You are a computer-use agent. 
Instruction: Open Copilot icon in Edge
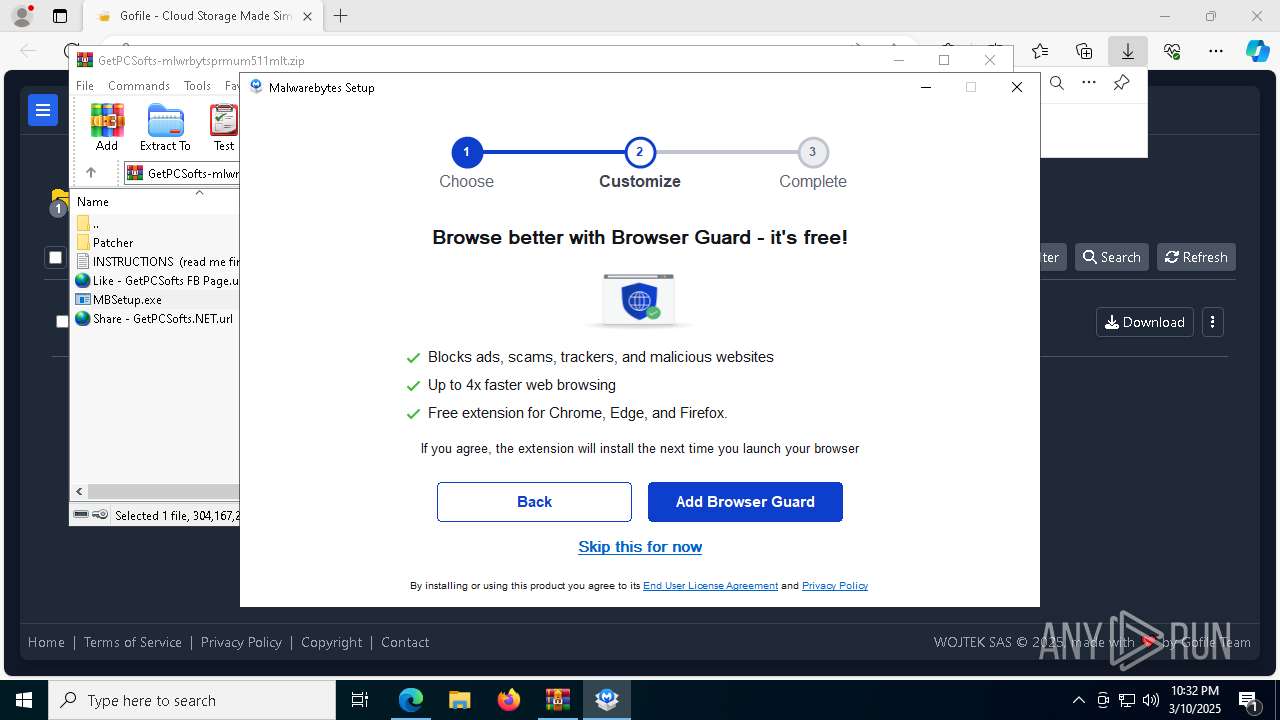[1257, 51]
